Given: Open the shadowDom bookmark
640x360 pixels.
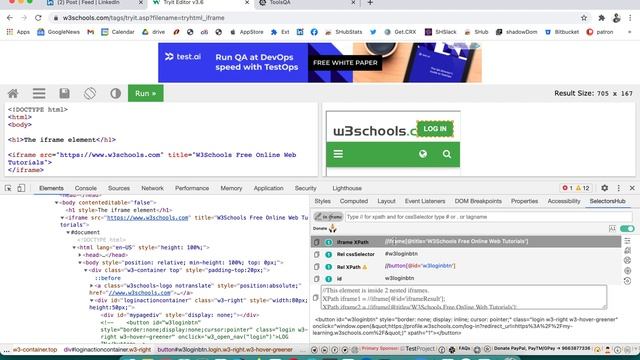Looking at the screenshot, I should pyautogui.click(x=517, y=32).
